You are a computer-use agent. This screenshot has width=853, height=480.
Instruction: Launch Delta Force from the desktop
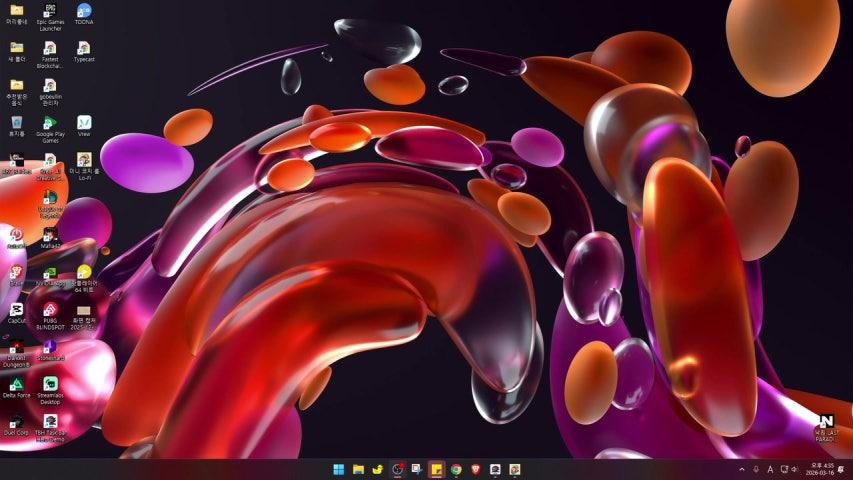pyautogui.click(x=16, y=385)
